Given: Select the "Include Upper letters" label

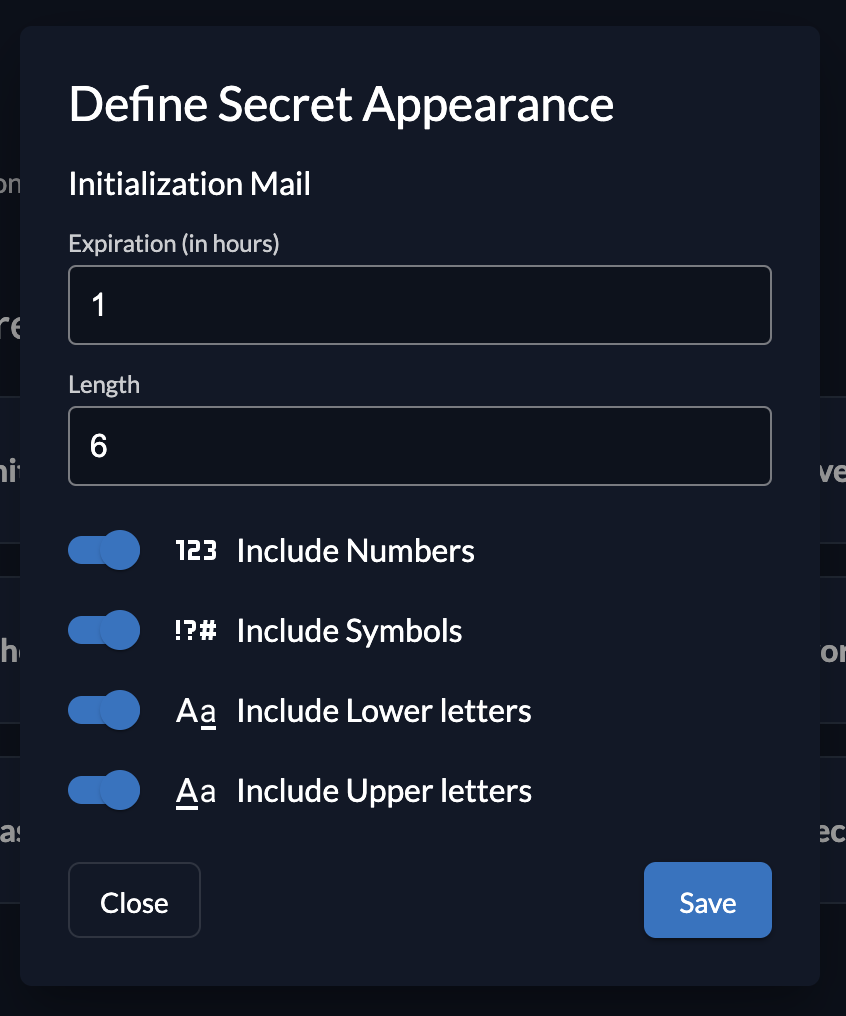Looking at the screenshot, I should click(384, 791).
